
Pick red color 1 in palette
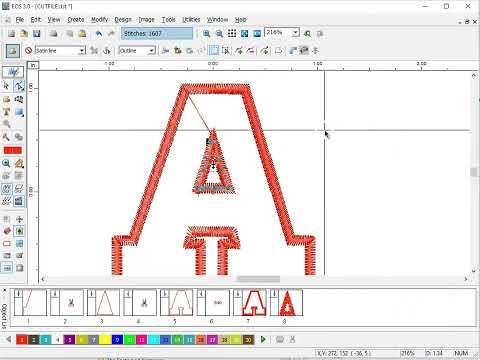(22, 340)
